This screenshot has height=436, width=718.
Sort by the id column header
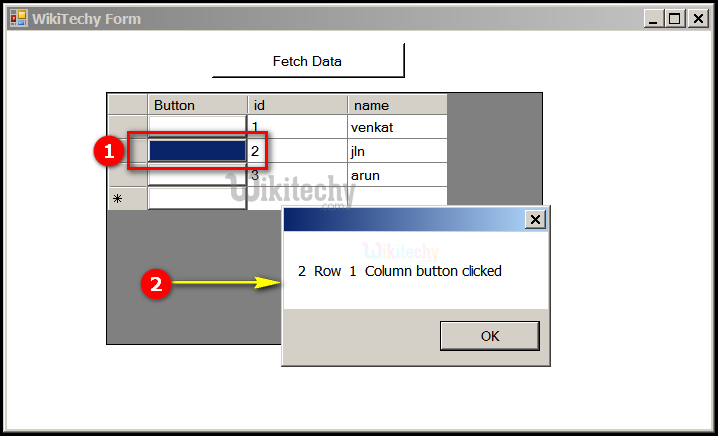click(297, 105)
